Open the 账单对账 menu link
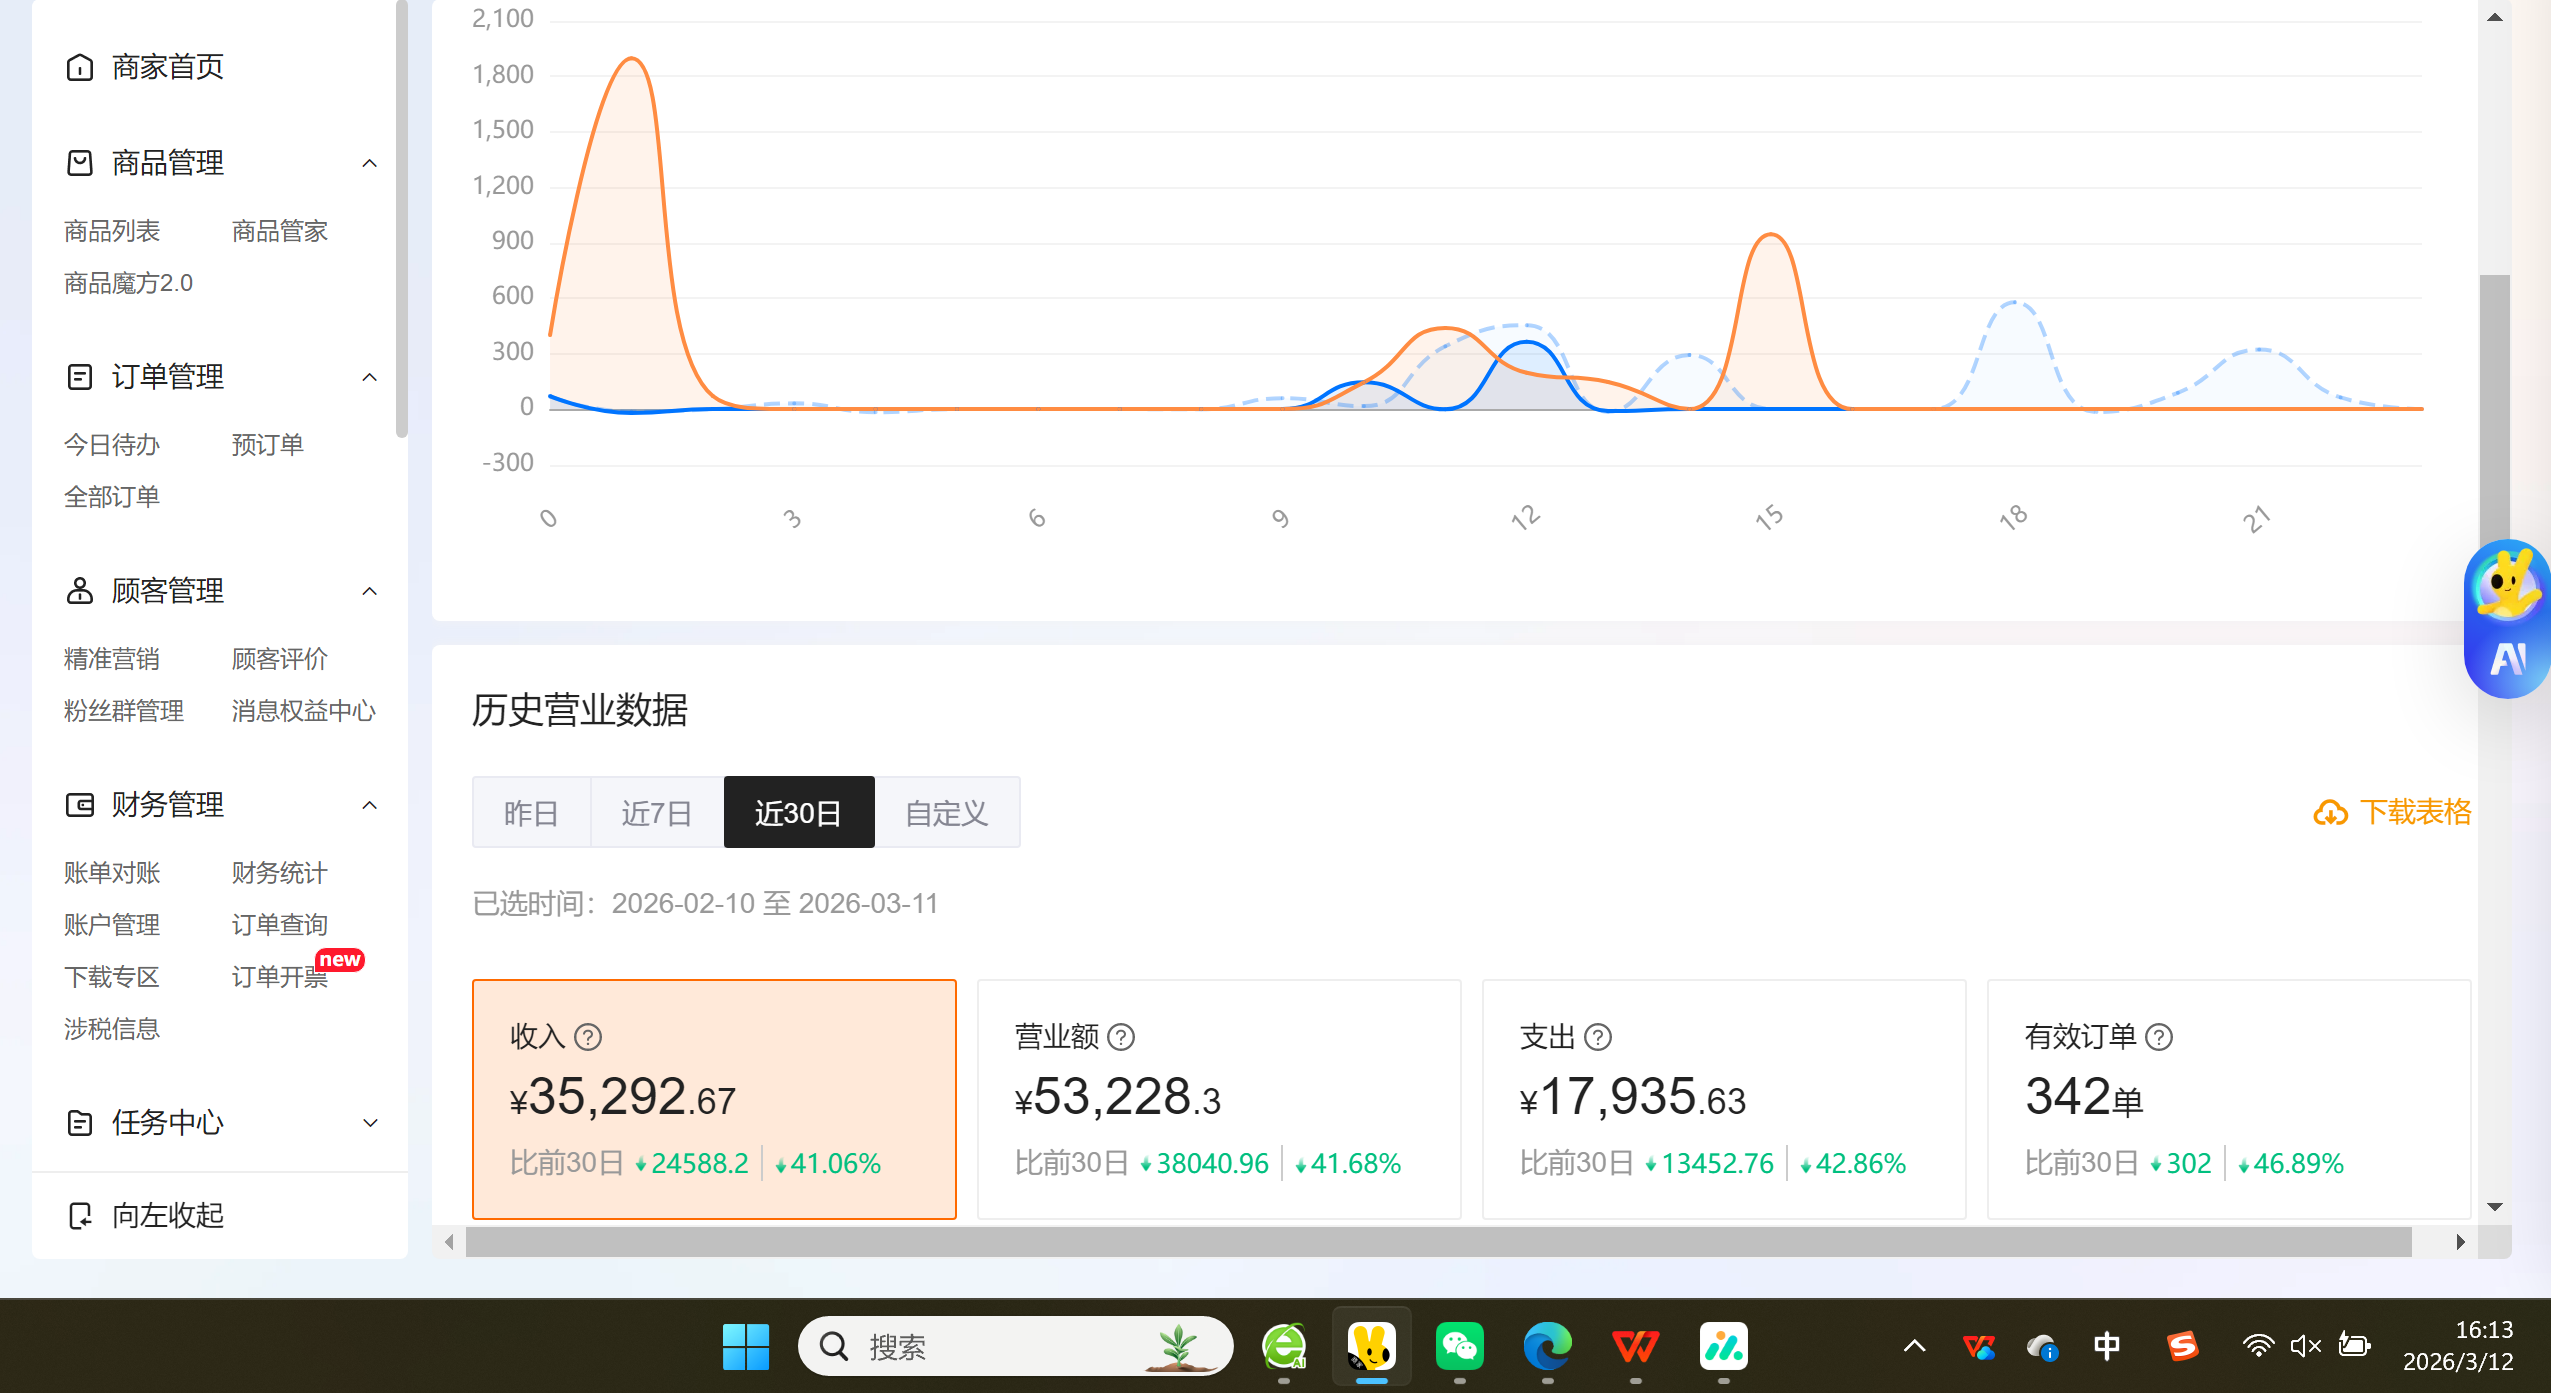 click(112, 873)
